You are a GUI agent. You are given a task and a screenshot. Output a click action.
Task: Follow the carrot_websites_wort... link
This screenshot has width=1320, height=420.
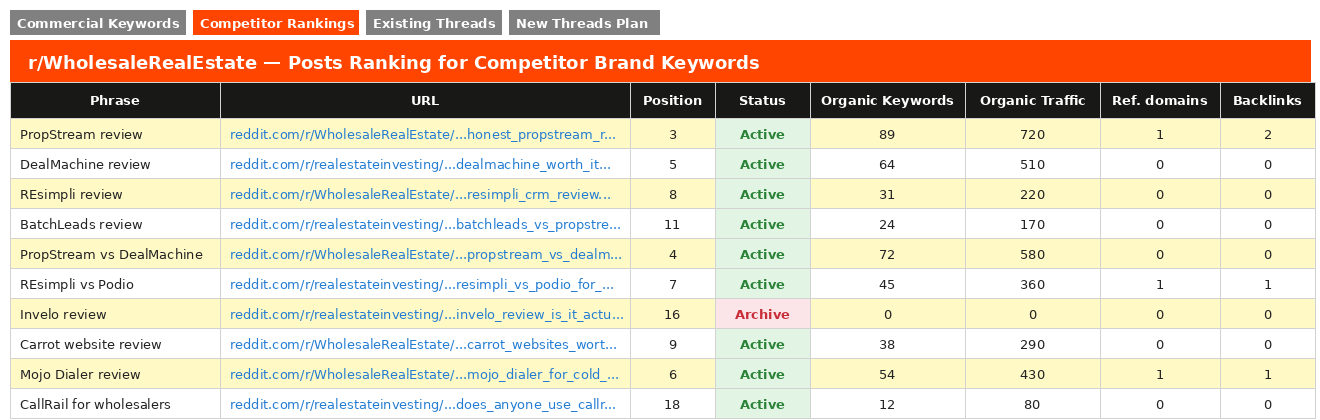(x=423, y=344)
